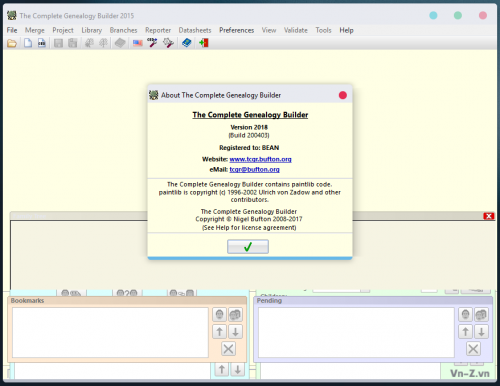Click the '(Build 200403)' text

click(249, 135)
